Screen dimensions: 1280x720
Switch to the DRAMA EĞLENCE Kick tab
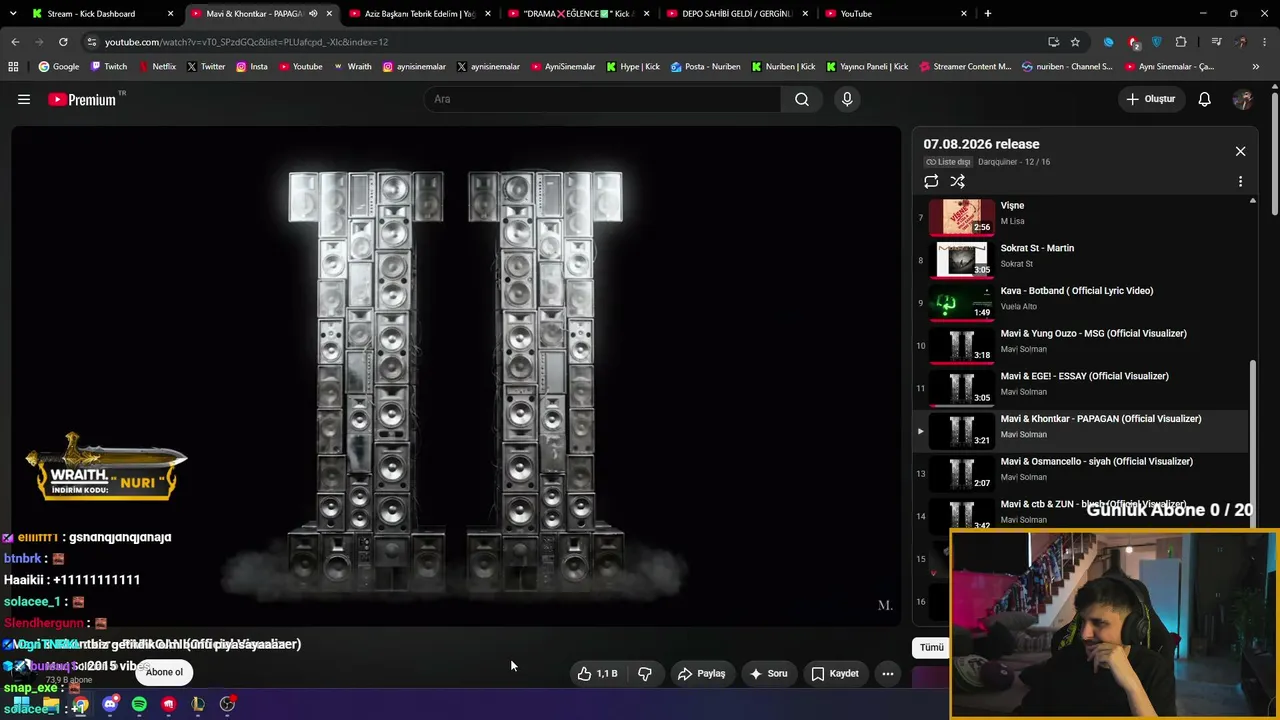[x=579, y=14]
